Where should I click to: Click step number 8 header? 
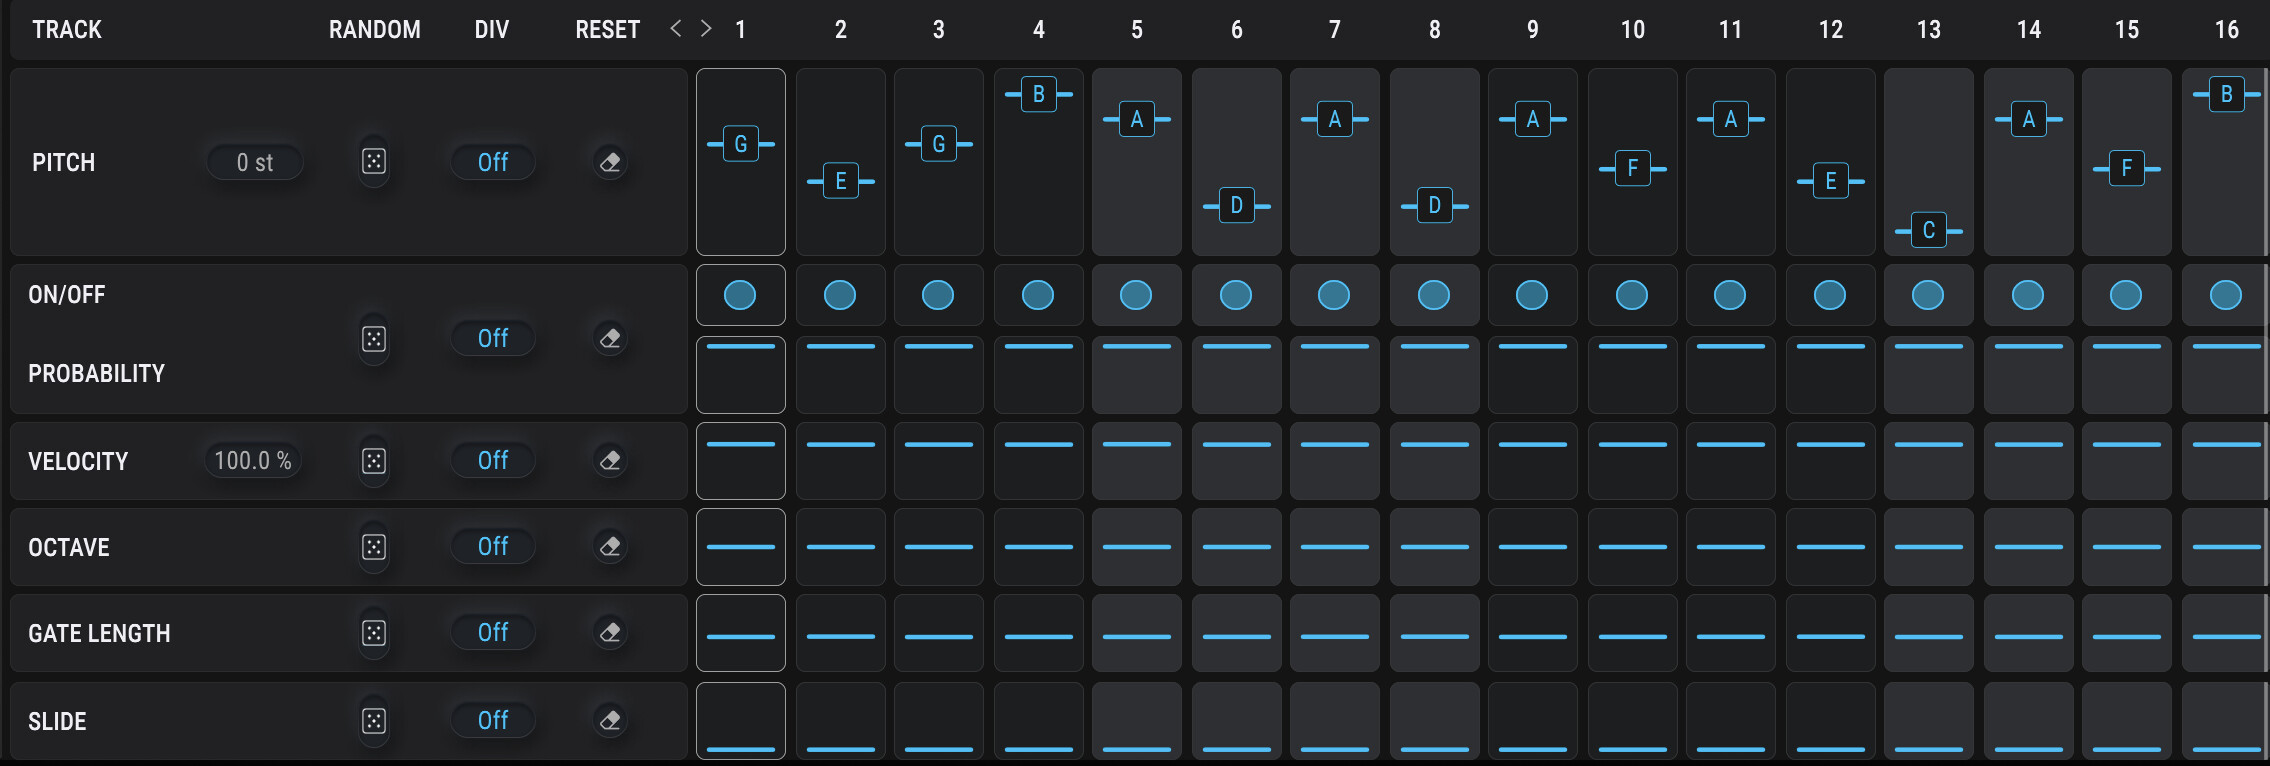click(1435, 30)
